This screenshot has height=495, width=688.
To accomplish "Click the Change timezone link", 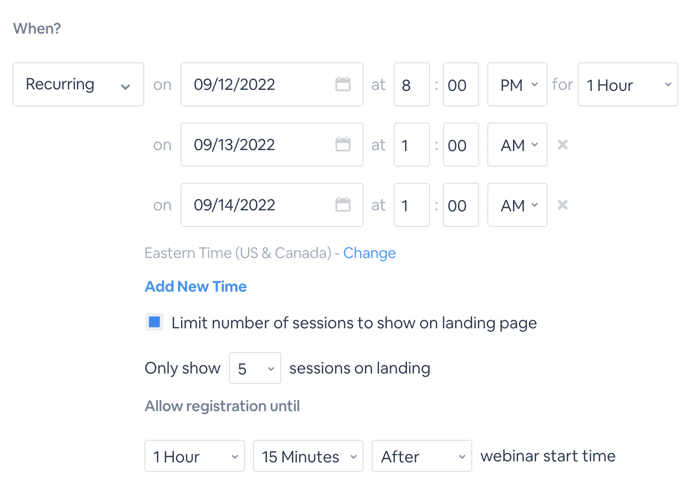I will 369,253.
